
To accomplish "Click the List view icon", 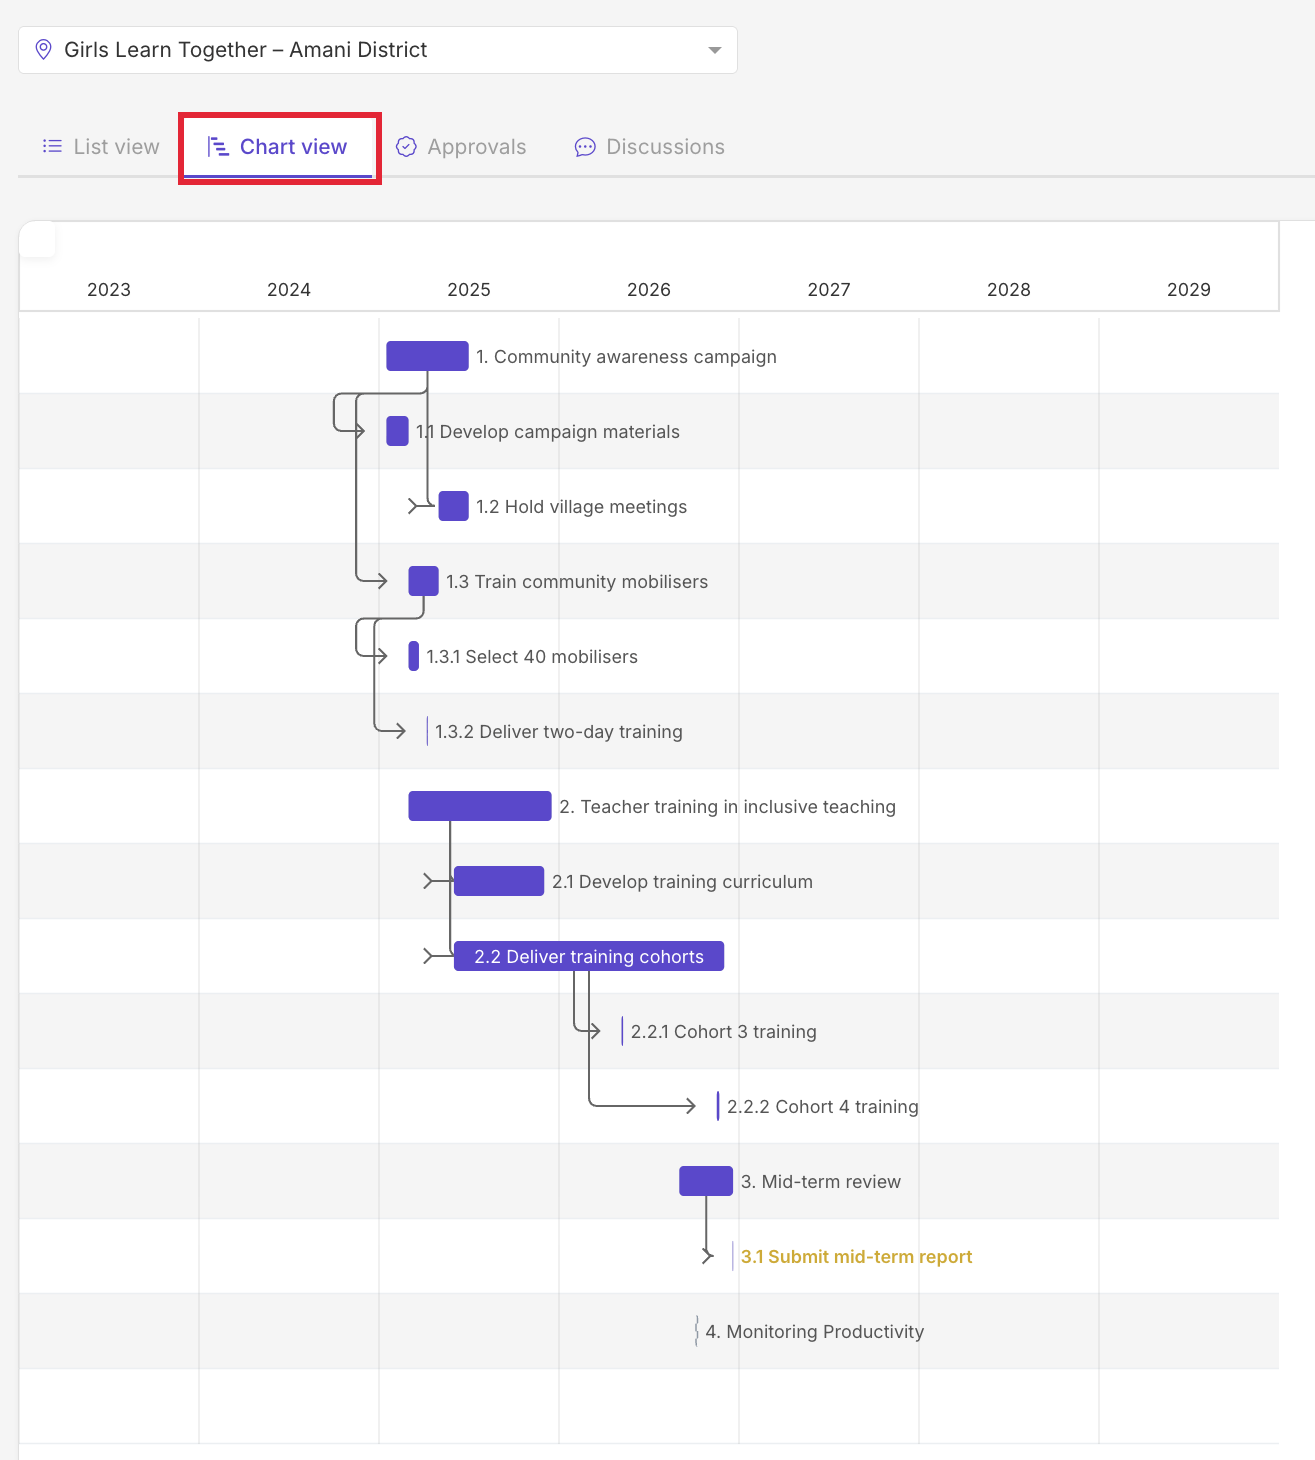I will click(x=52, y=147).
